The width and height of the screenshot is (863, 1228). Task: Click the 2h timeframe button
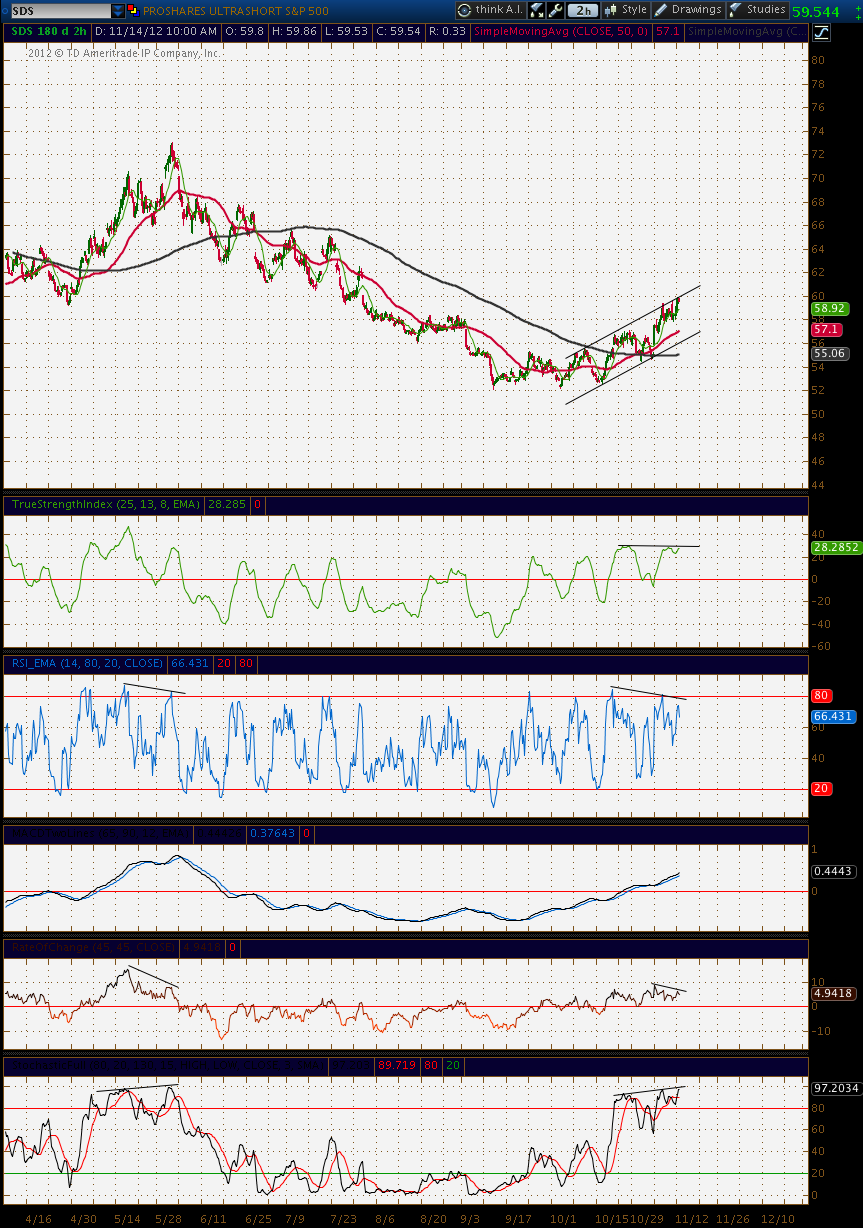coord(582,11)
